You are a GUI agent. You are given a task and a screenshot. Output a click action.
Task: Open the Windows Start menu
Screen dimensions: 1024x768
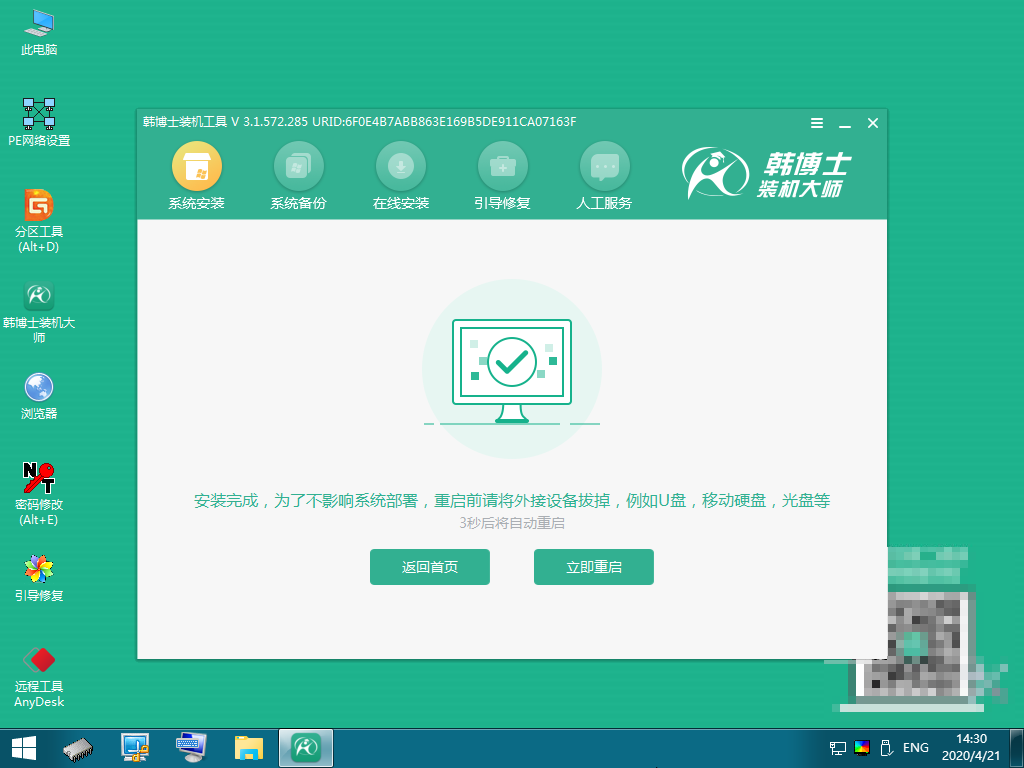(24, 748)
